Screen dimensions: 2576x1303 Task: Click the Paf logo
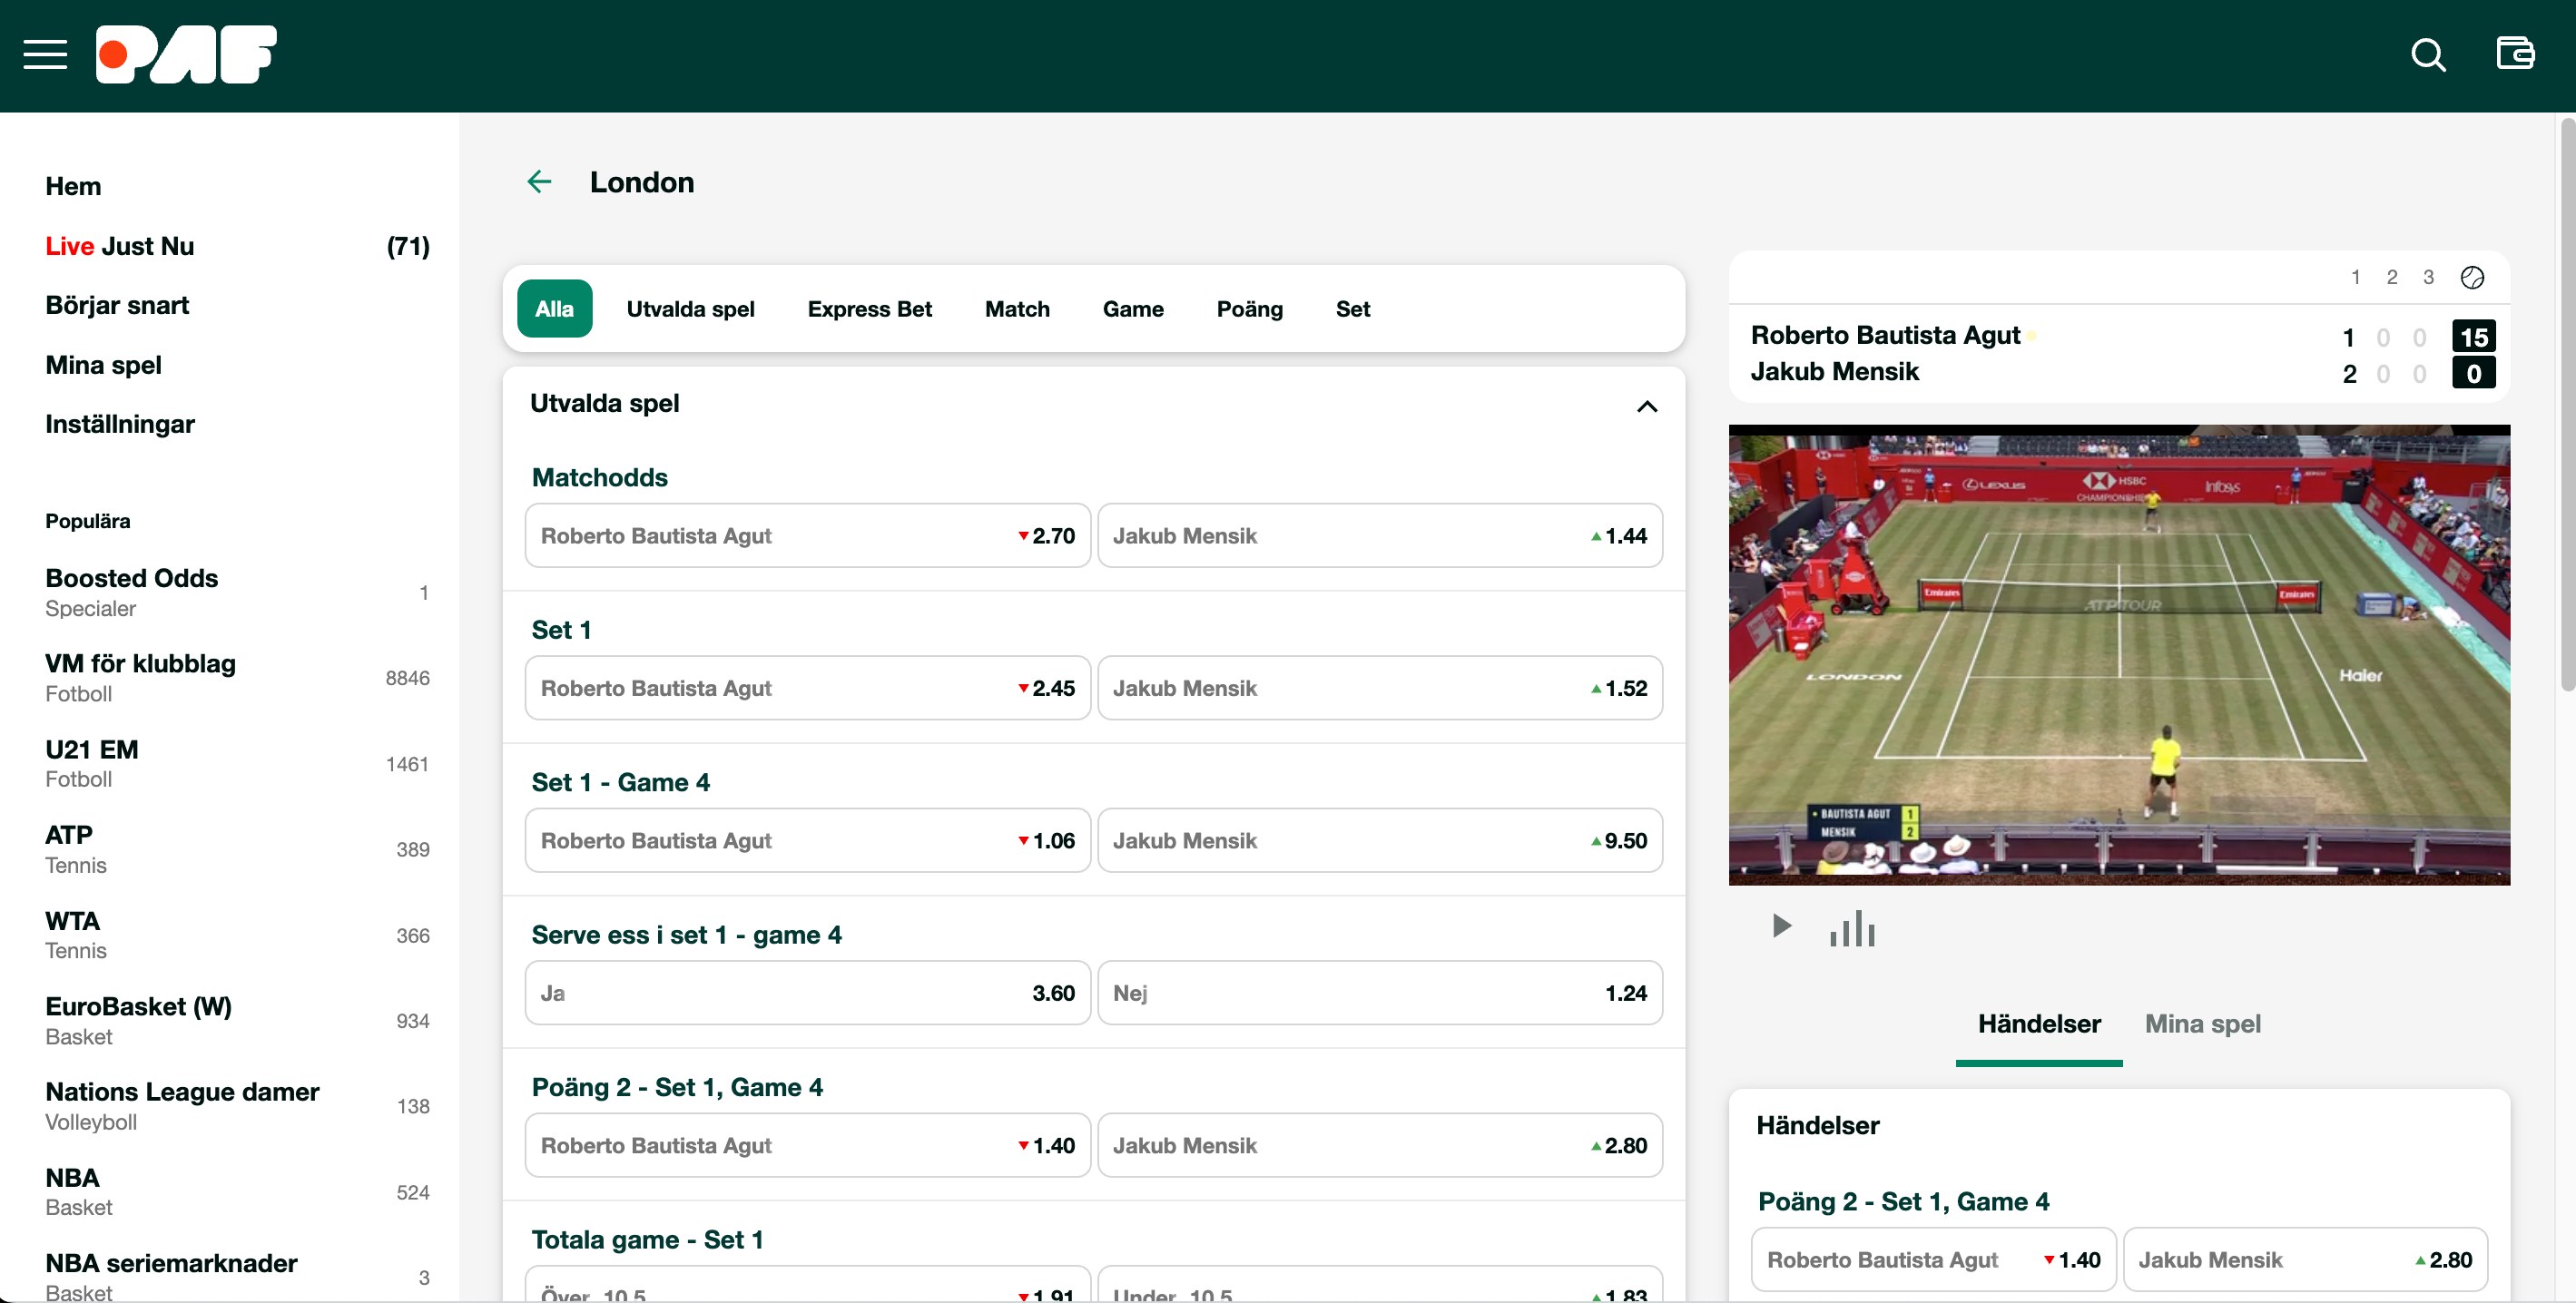pos(186,55)
